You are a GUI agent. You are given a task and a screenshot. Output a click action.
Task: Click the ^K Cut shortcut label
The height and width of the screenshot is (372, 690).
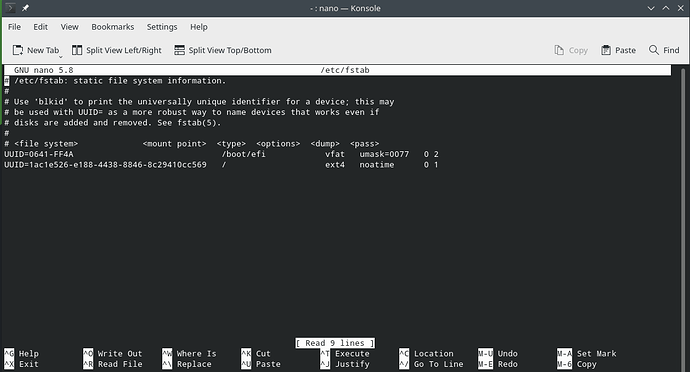pyautogui.click(x=256, y=354)
